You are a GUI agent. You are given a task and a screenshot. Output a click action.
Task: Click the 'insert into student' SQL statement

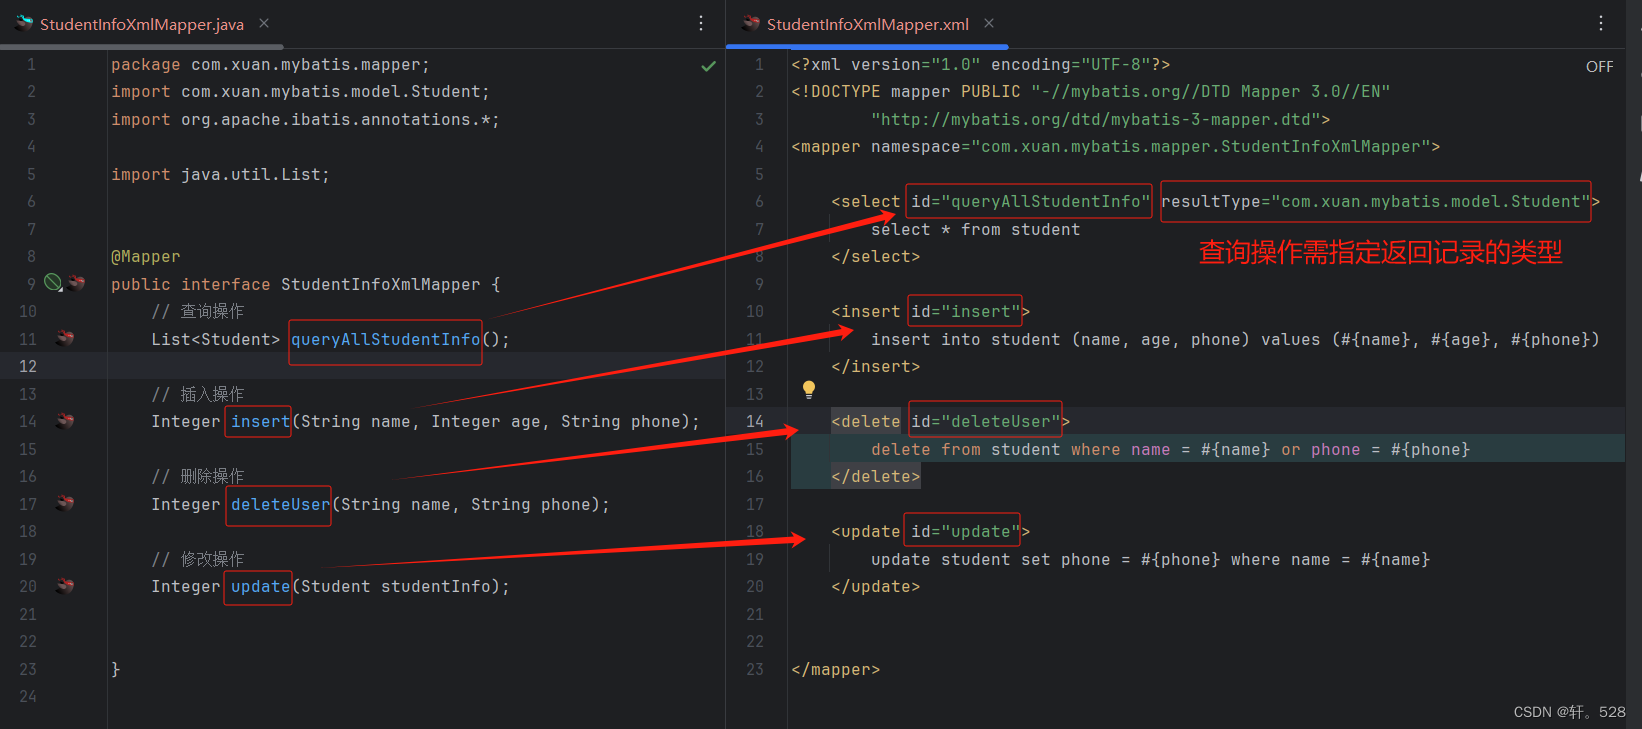tap(1235, 340)
